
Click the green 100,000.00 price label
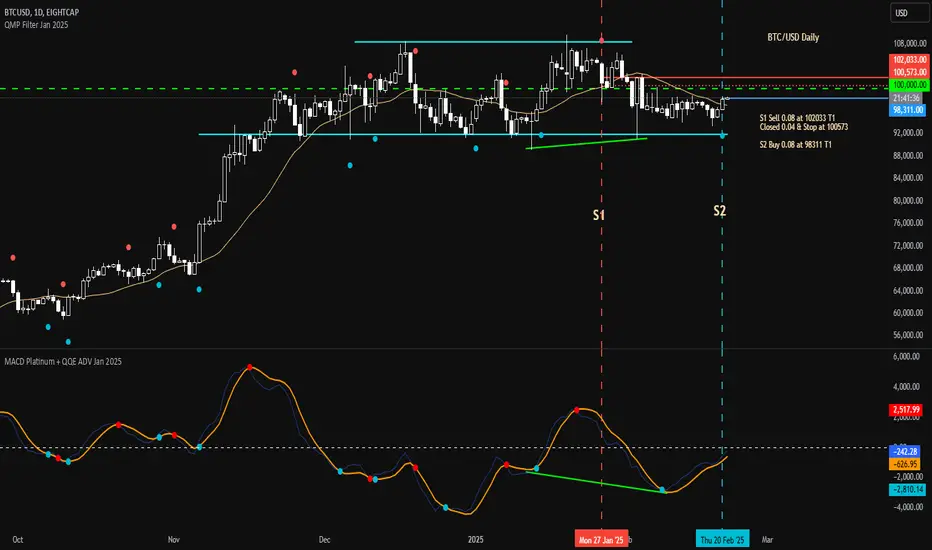coord(909,85)
